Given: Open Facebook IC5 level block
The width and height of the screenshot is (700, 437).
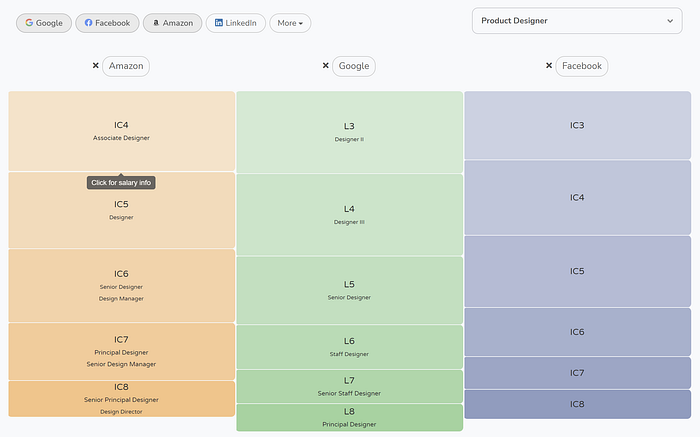Looking at the screenshot, I should coord(578,271).
